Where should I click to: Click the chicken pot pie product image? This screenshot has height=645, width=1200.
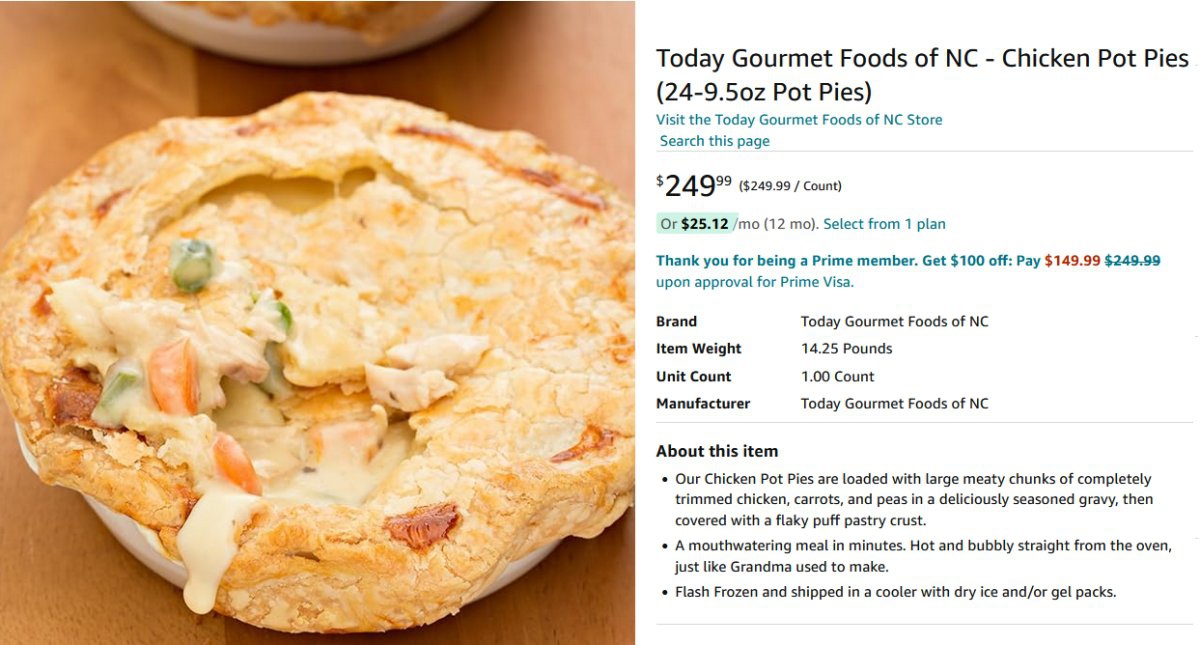tap(317, 340)
